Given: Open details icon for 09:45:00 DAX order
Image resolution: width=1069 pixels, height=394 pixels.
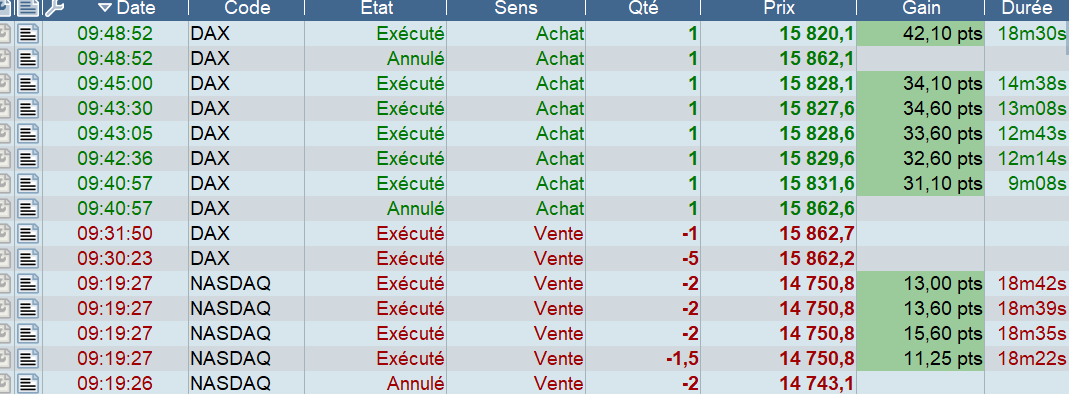Looking at the screenshot, I should (x=28, y=84).
